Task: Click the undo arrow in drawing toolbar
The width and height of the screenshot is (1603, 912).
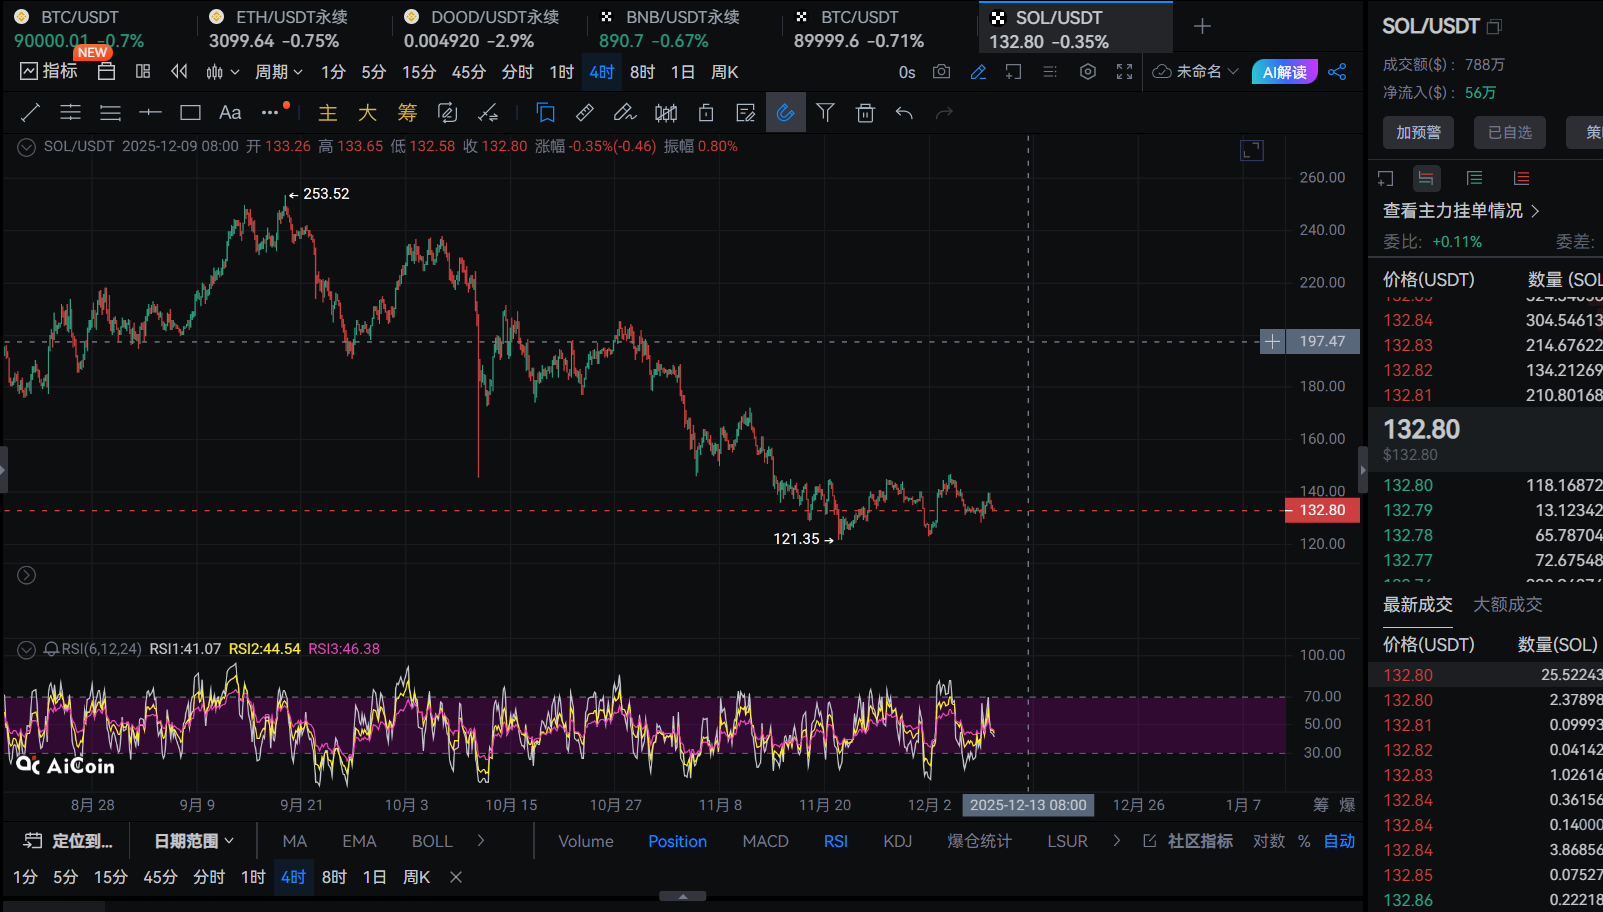Action: 904,113
